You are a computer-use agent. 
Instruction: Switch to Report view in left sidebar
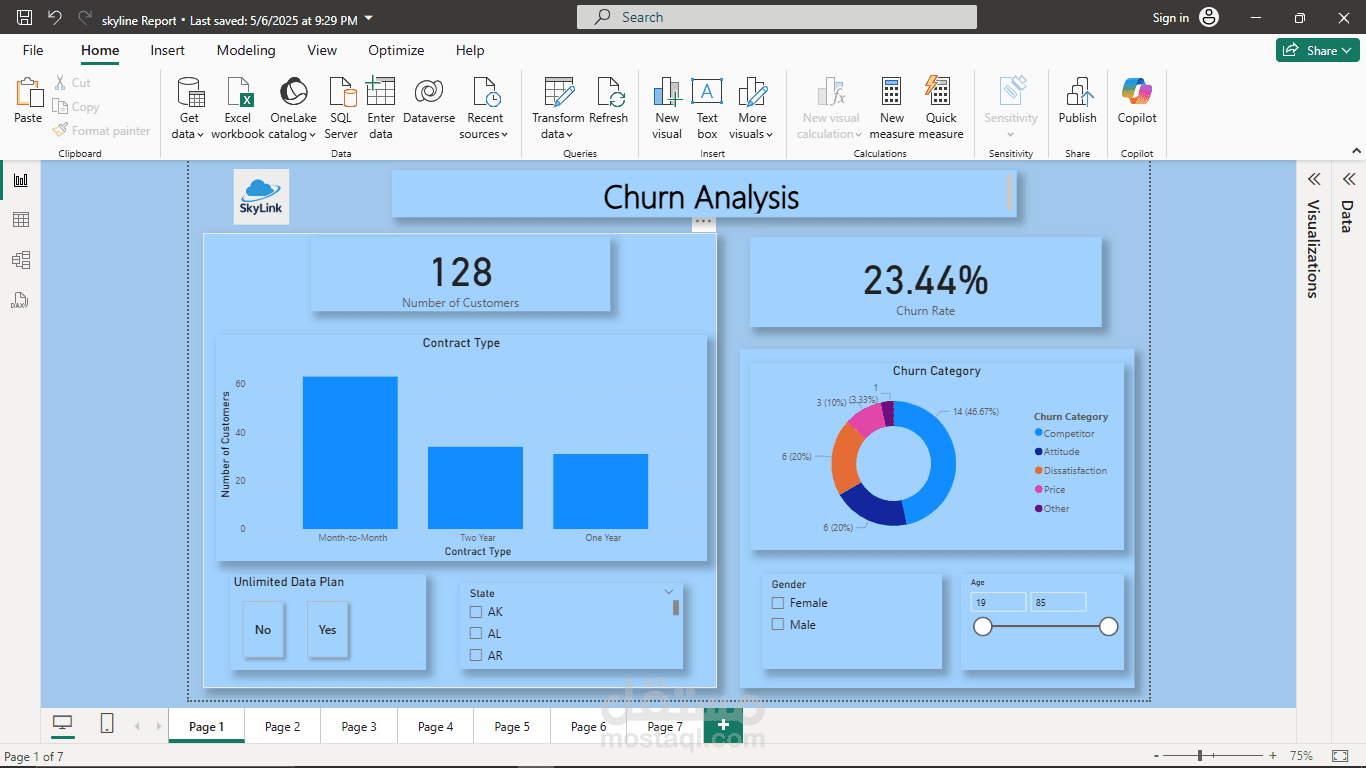click(20, 180)
